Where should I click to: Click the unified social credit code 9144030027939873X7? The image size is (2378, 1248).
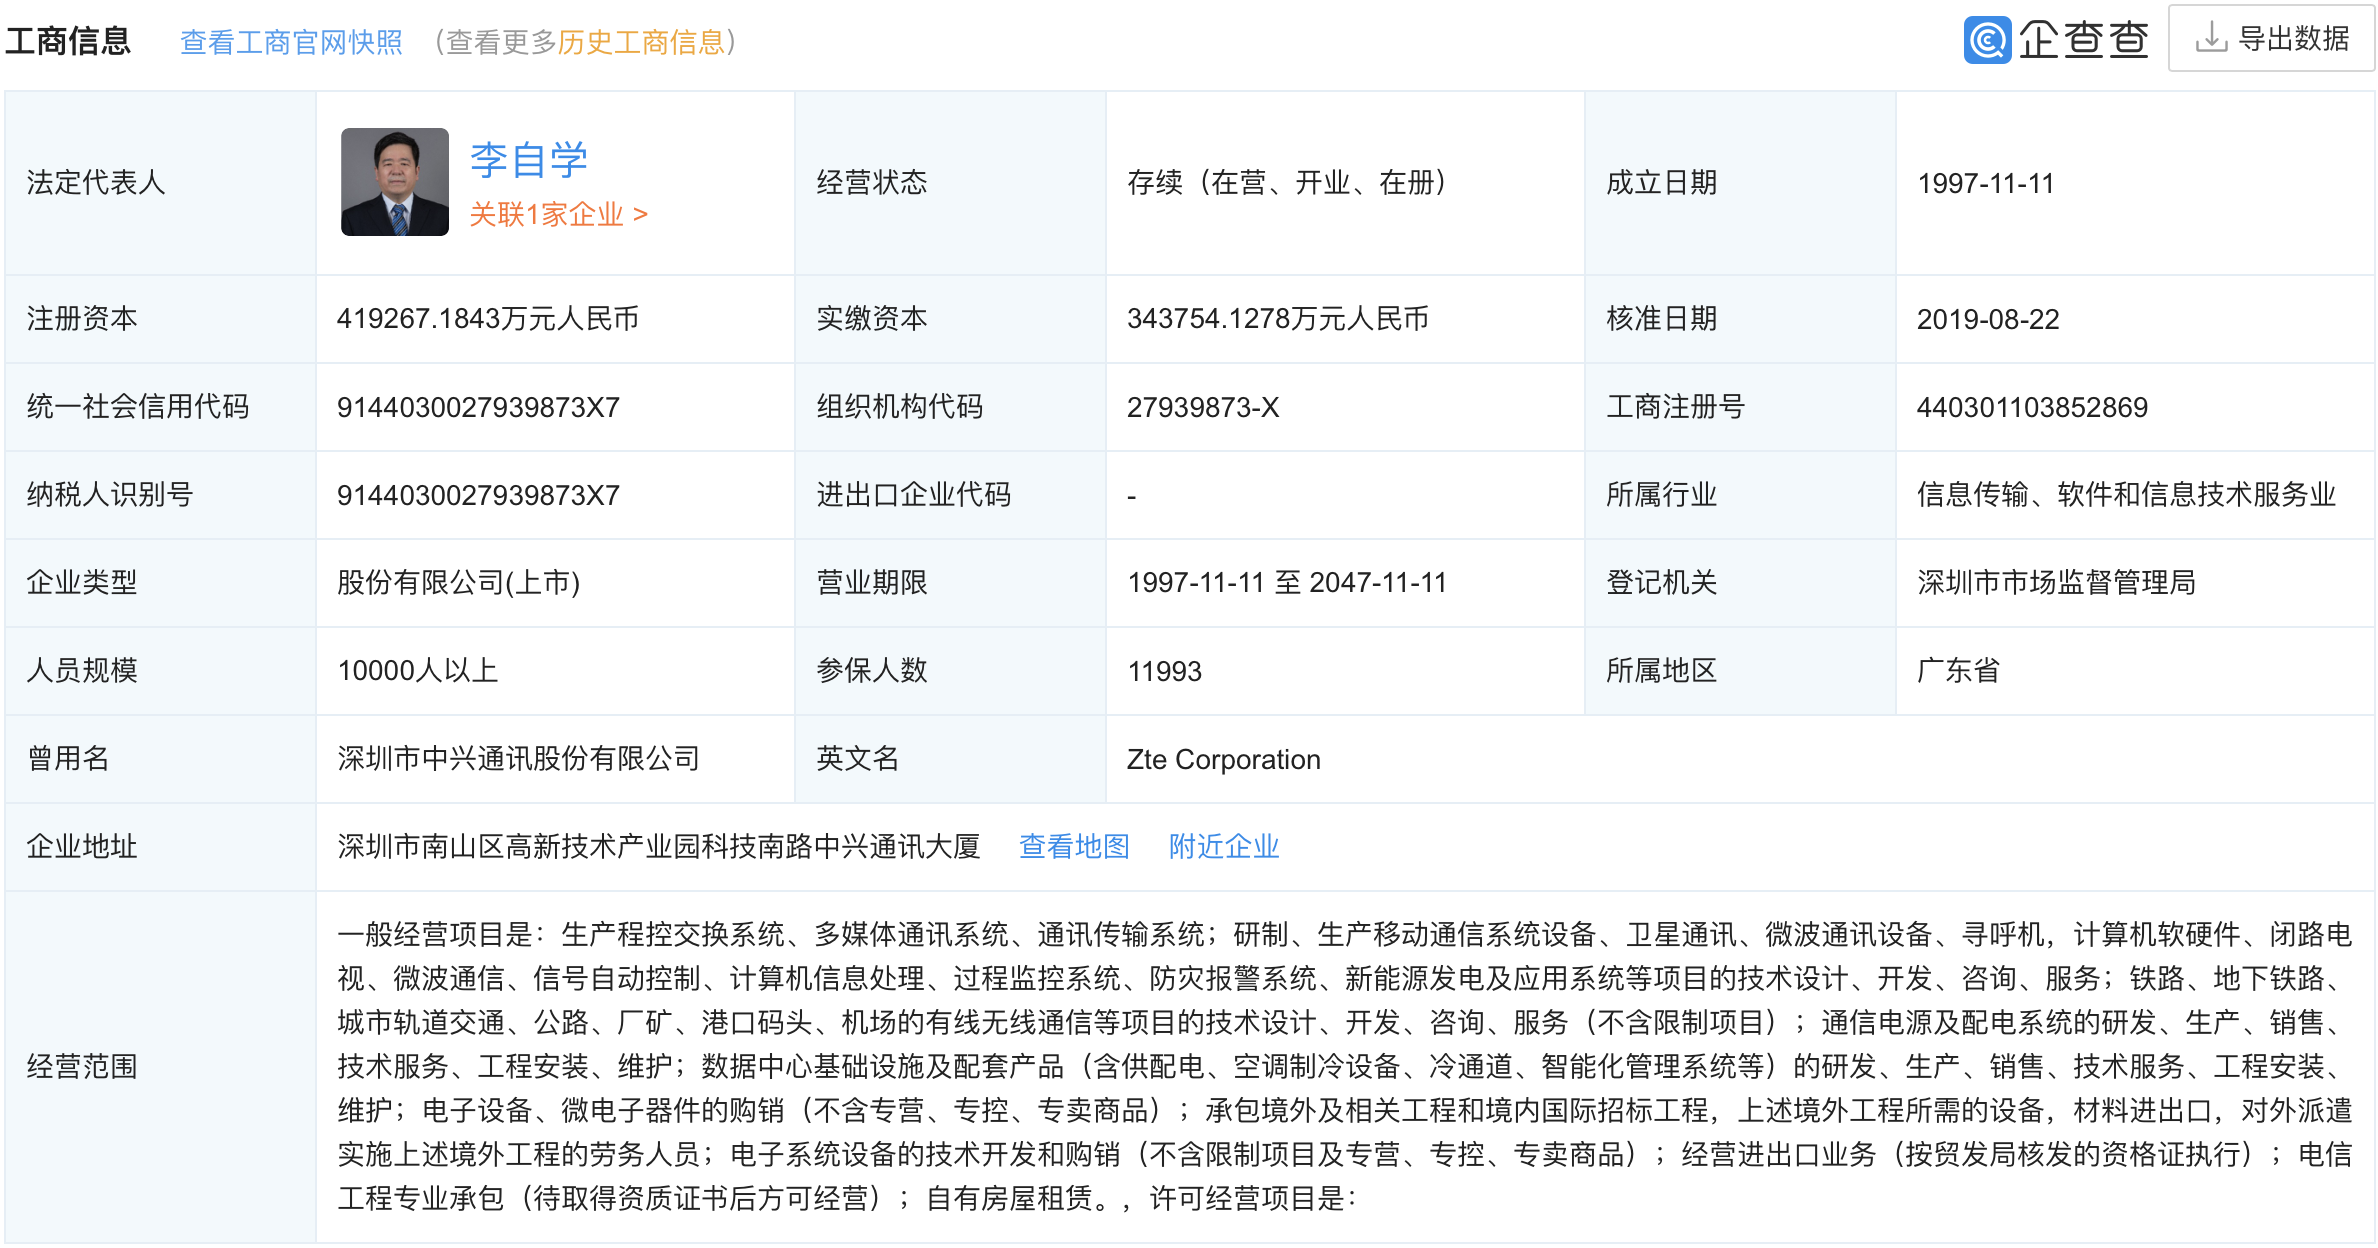coord(478,407)
